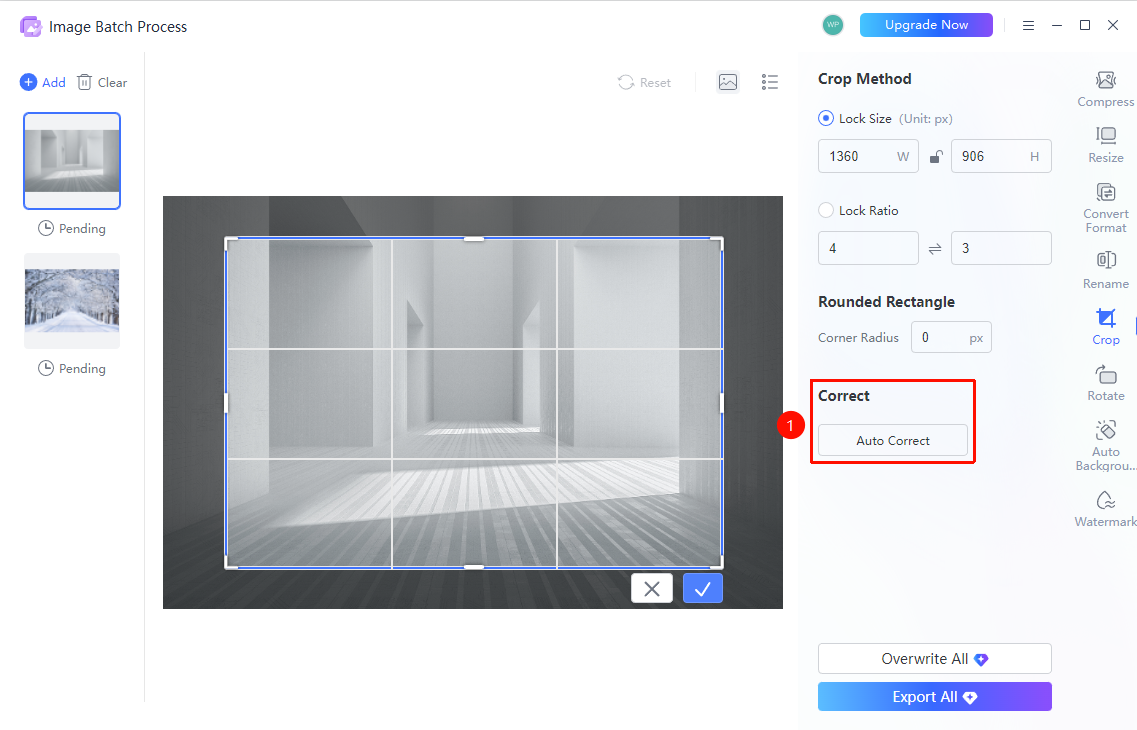
Task: Open the Rename tool
Action: coord(1105,270)
